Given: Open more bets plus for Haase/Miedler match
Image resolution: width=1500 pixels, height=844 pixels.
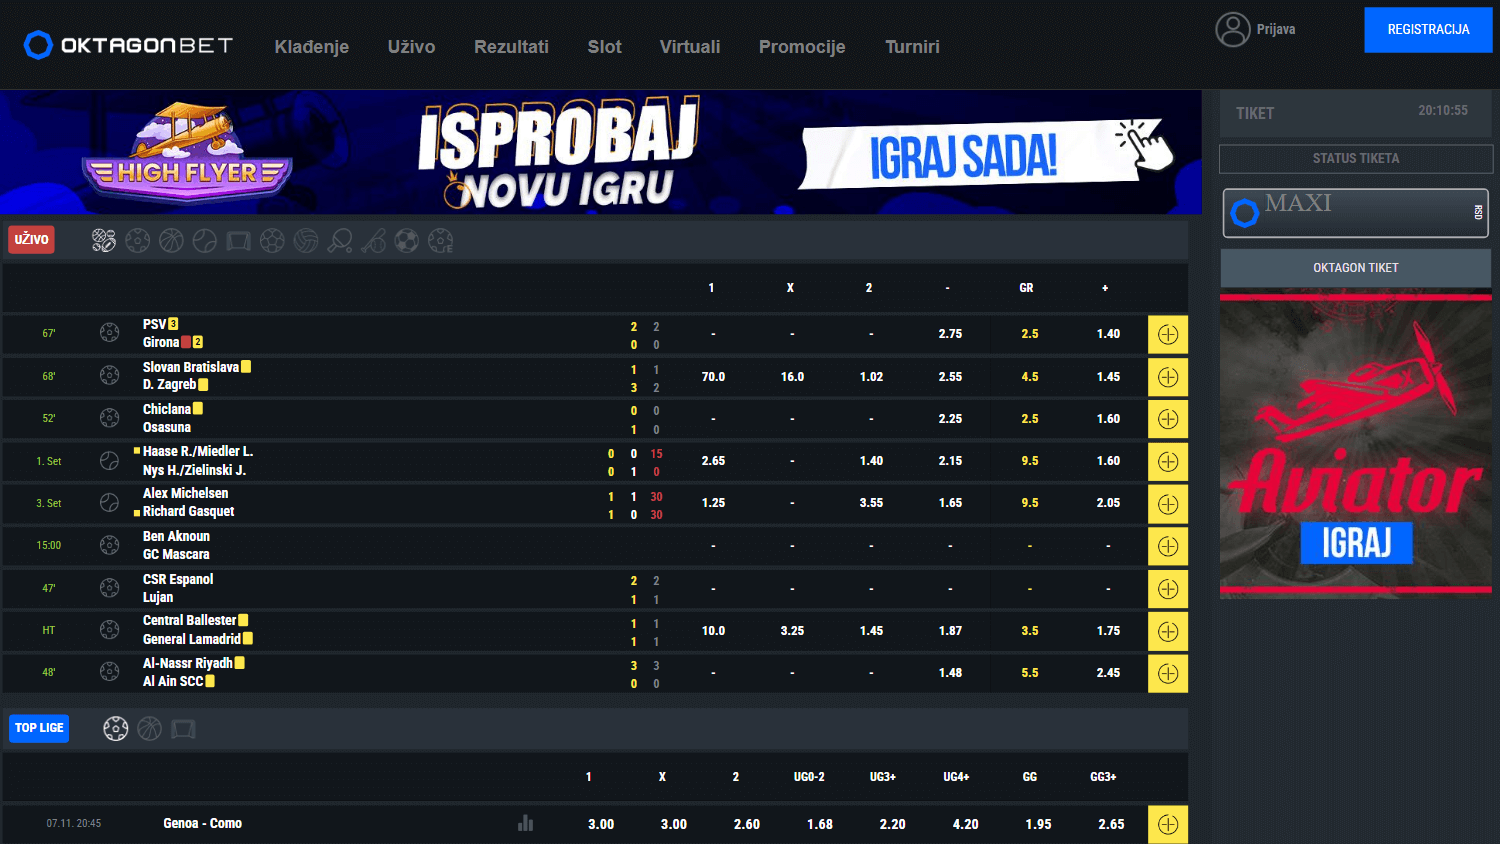Looking at the screenshot, I should point(1168,461).
